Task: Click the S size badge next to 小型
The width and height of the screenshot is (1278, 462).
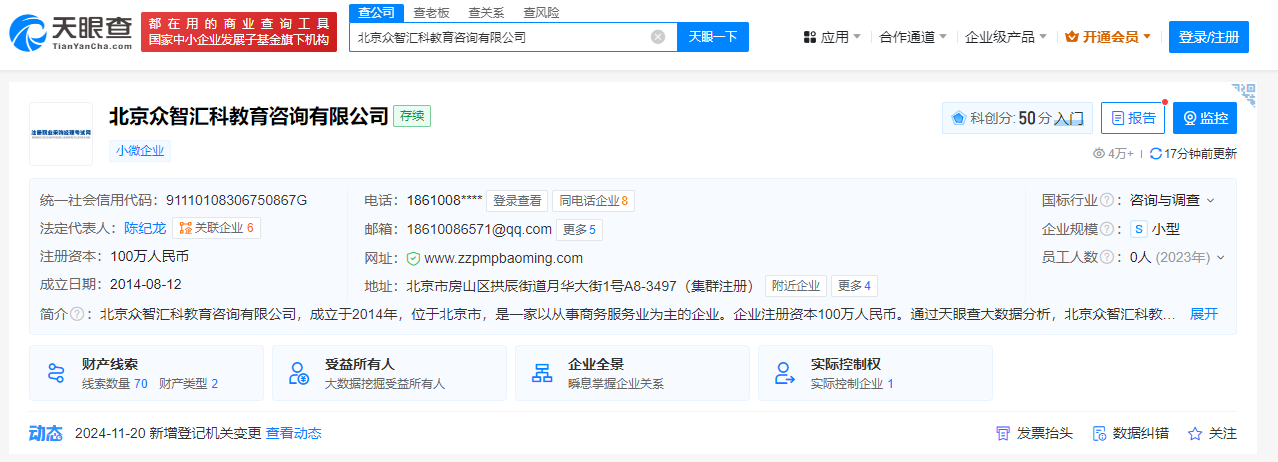Action: (x=1138, y=229)
